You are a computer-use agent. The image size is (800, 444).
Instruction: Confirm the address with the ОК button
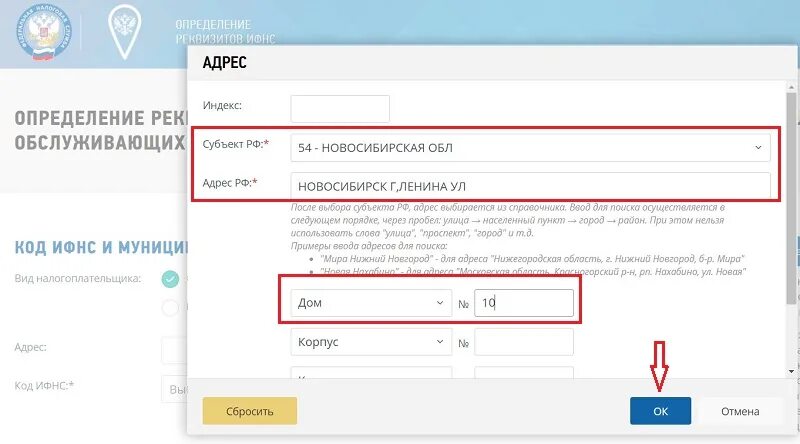(x=660, y=411)
